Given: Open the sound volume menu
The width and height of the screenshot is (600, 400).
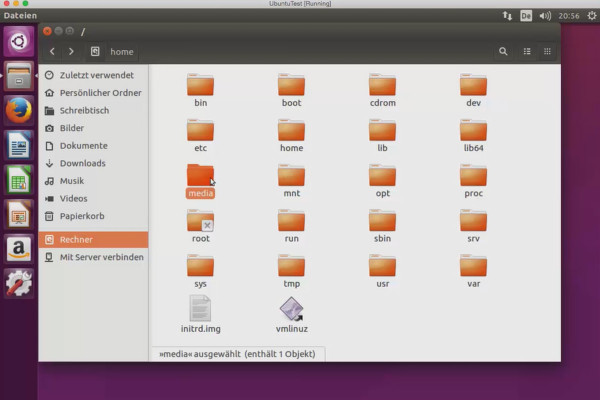Looking at the screenshot, I should 545,16.
